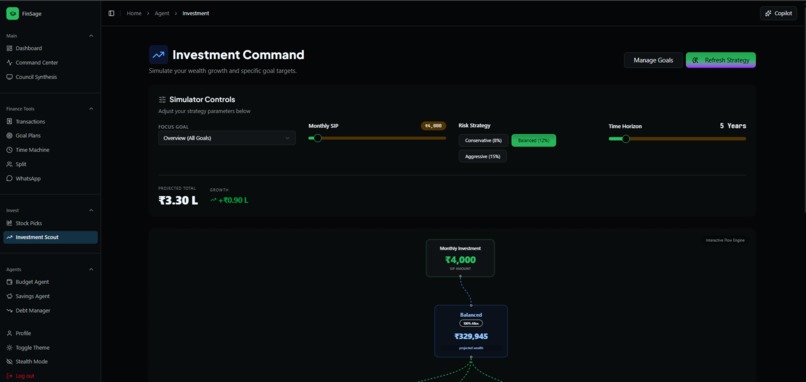Collapse the Finance Tools section

click(91, 109)
